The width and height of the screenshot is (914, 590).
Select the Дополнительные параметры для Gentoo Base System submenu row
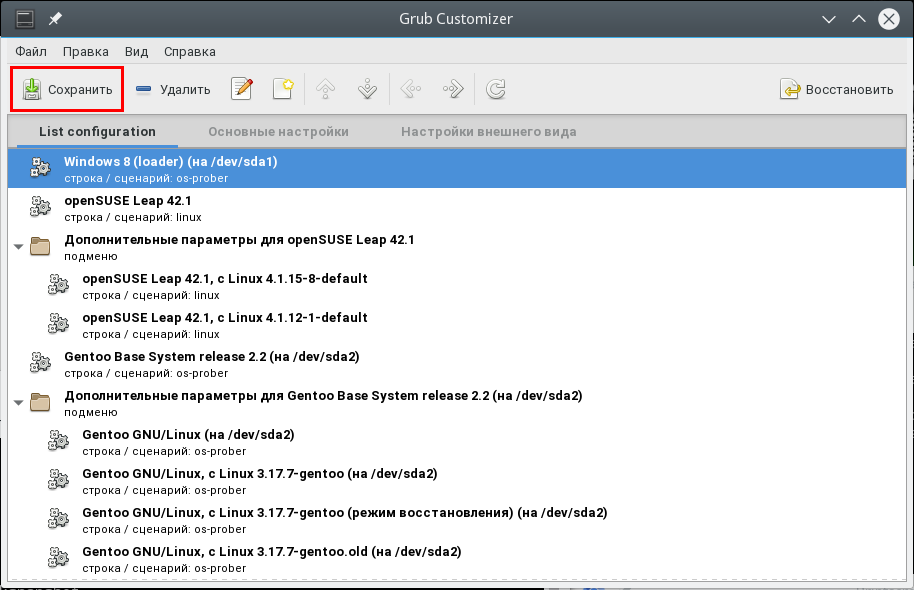point(457,403)
